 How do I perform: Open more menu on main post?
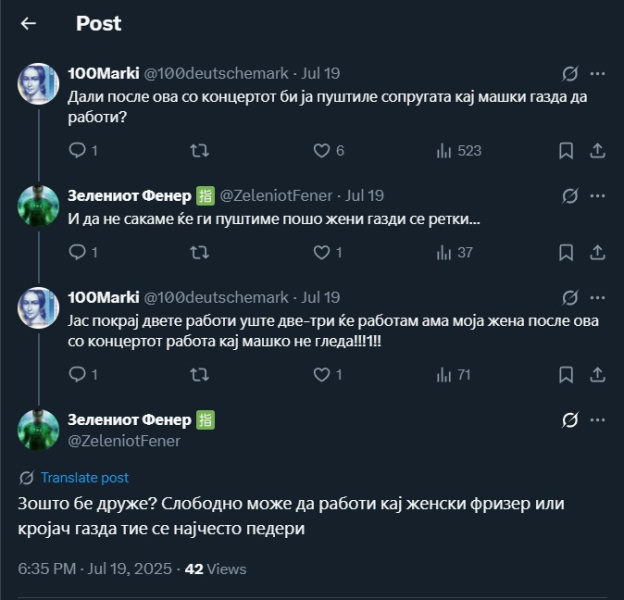[597, 420]
